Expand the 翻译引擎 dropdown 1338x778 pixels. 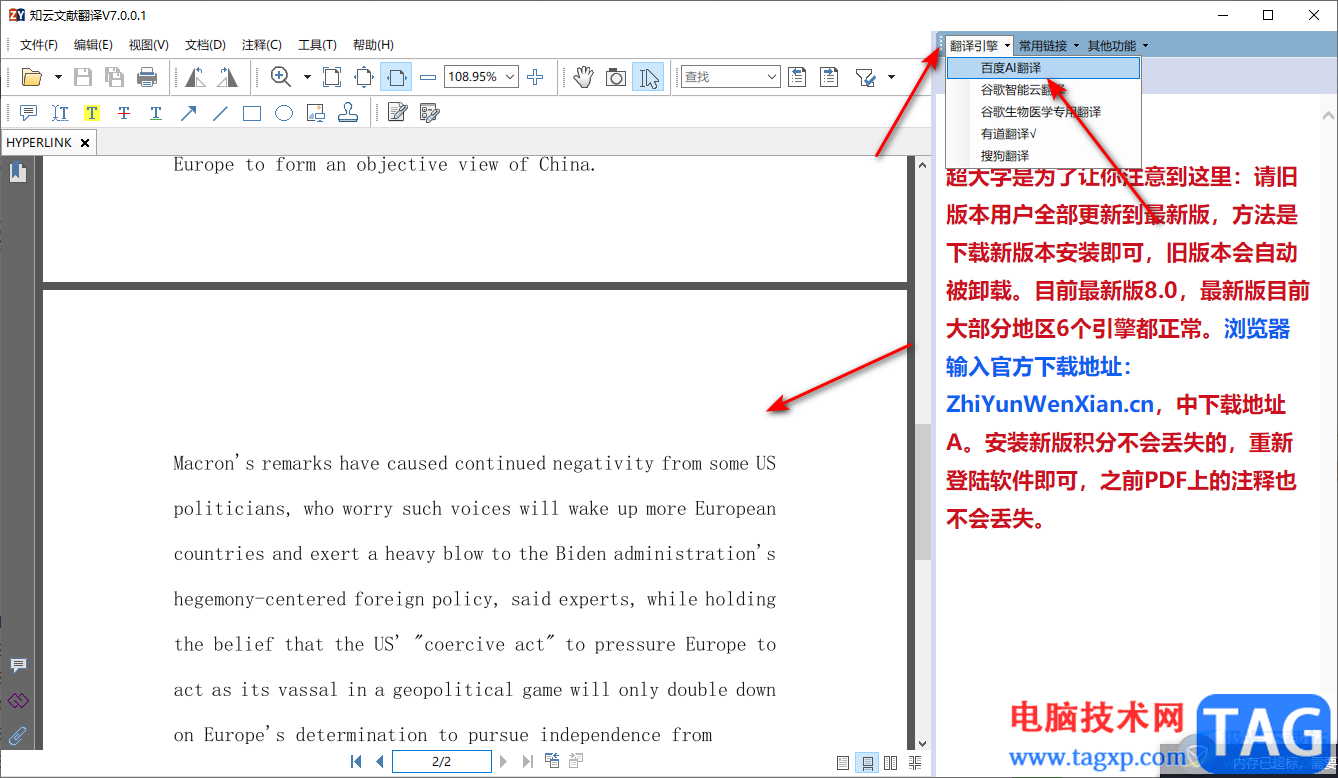(x=980, y=46)
